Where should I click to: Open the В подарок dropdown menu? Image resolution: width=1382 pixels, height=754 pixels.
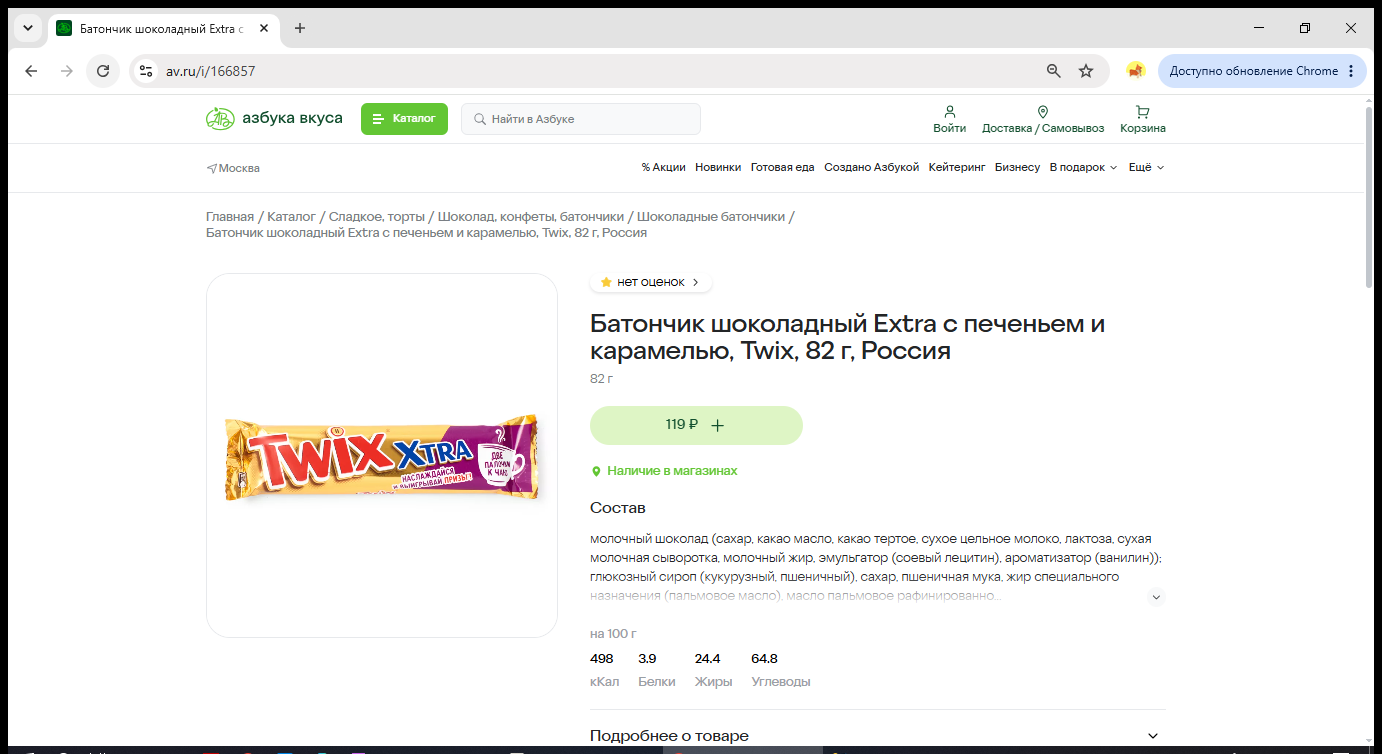1083,168
